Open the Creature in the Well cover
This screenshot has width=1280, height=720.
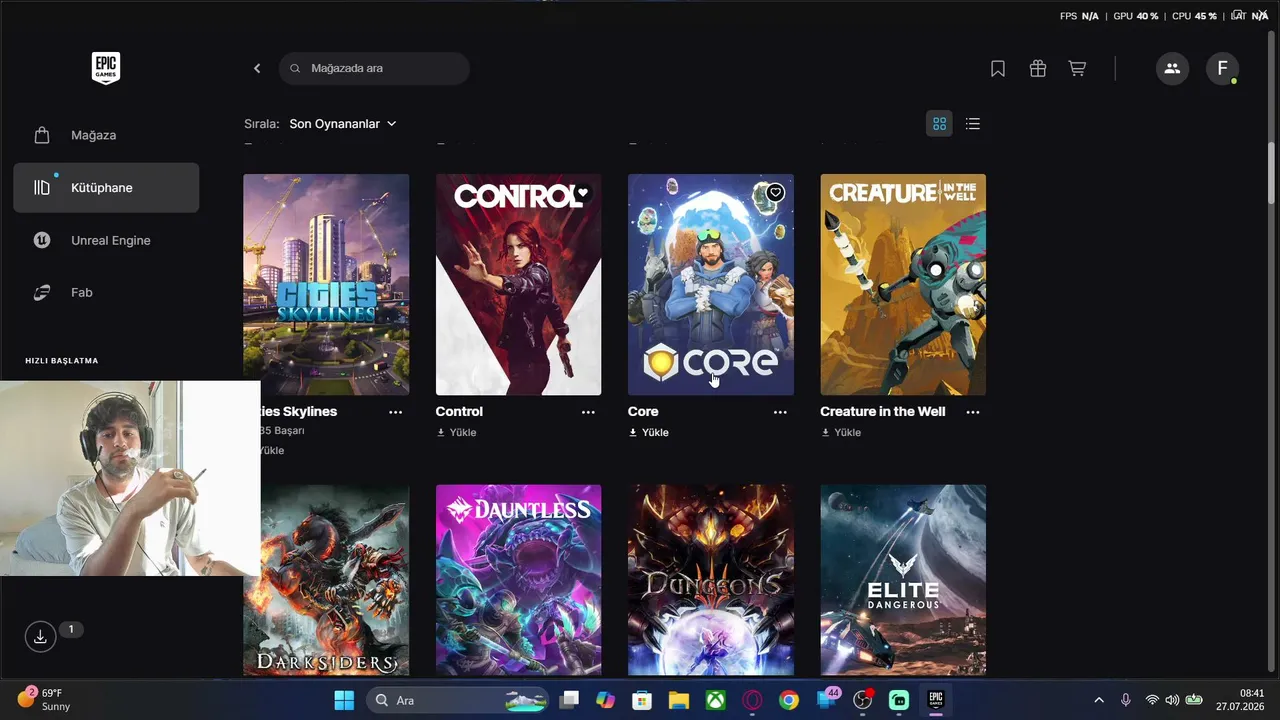[x=903, y=285]
